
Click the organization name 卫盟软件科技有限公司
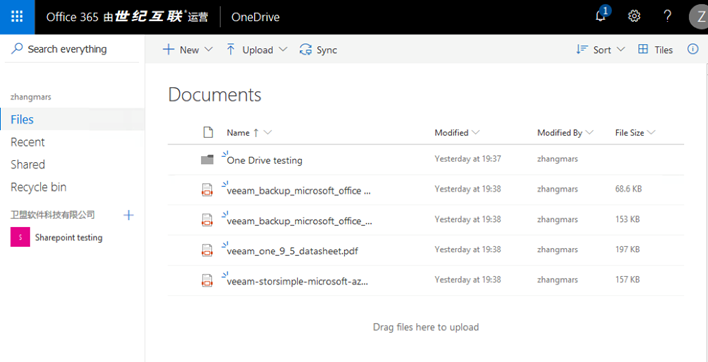pos(52,215)
